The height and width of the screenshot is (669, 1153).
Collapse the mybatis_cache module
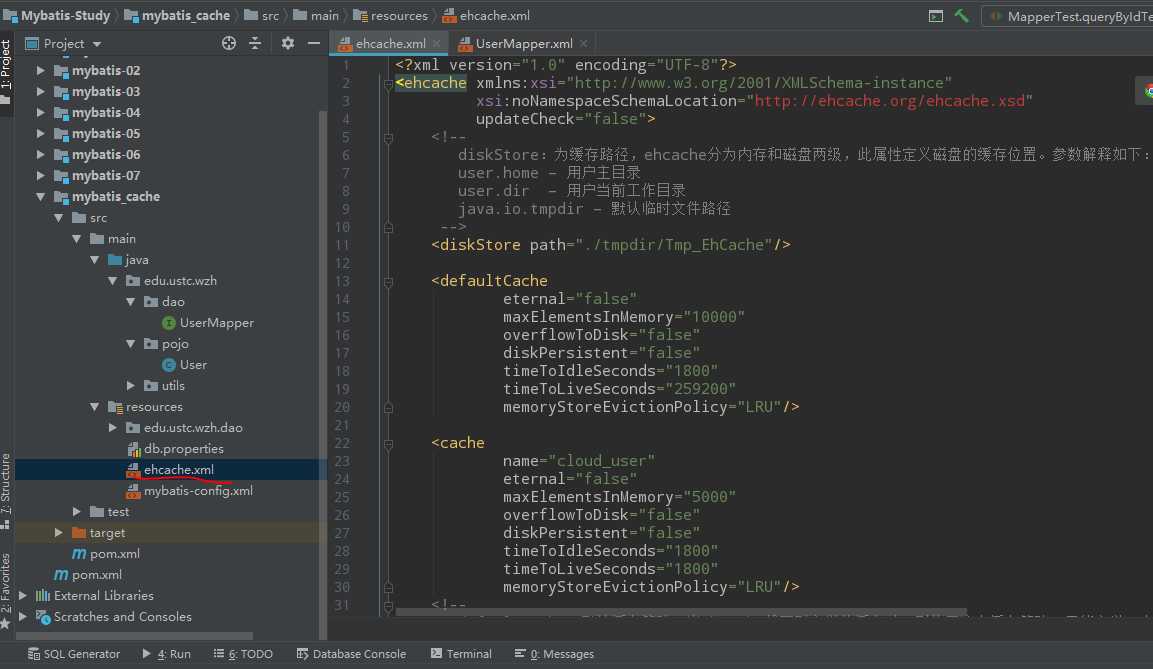pyautogui.click(x=40, y=196)
